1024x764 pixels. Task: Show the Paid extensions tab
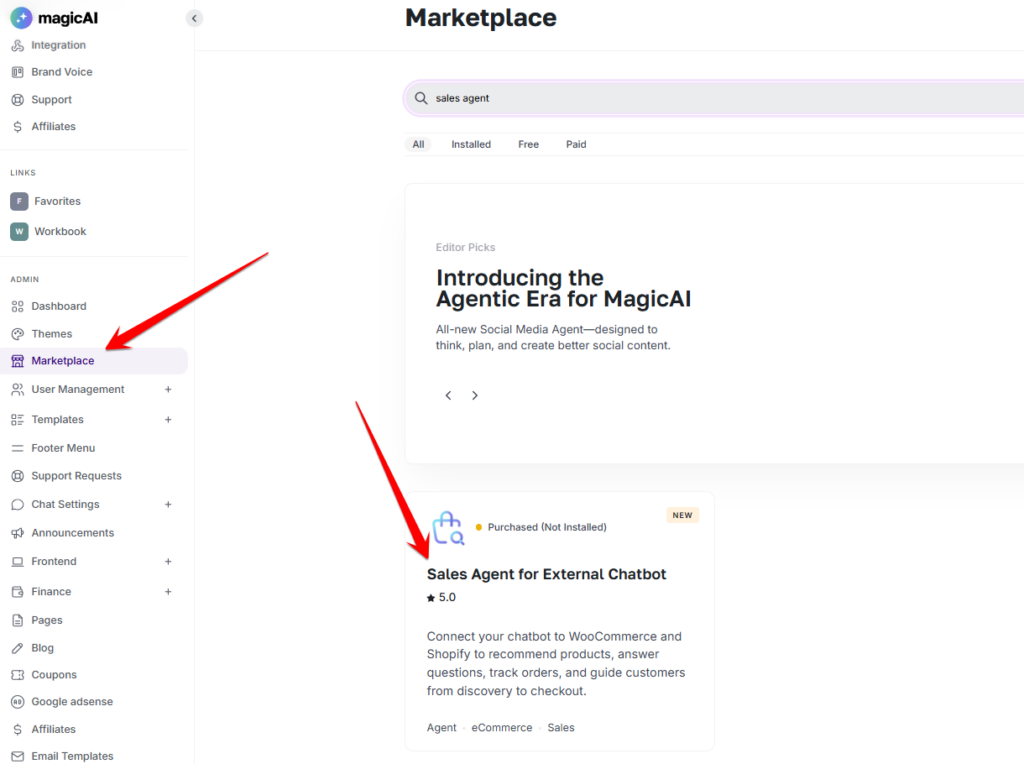(x=576, y=145)
